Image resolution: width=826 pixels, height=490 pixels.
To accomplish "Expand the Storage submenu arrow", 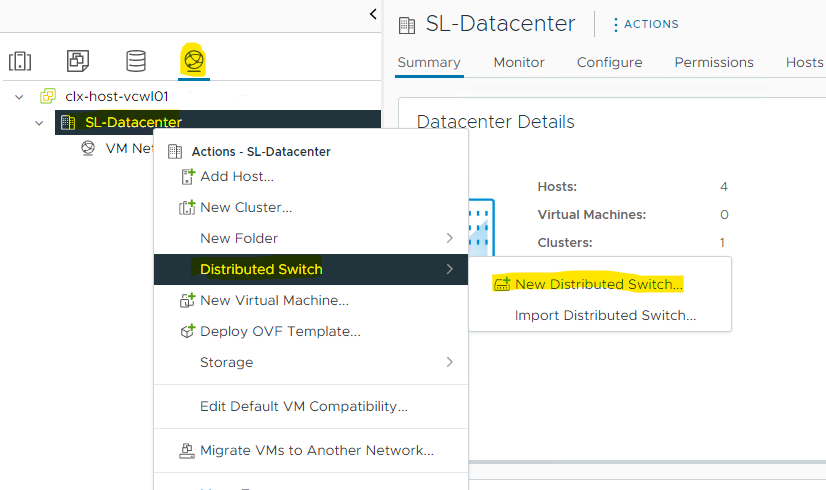I will (x=449, y=362).
